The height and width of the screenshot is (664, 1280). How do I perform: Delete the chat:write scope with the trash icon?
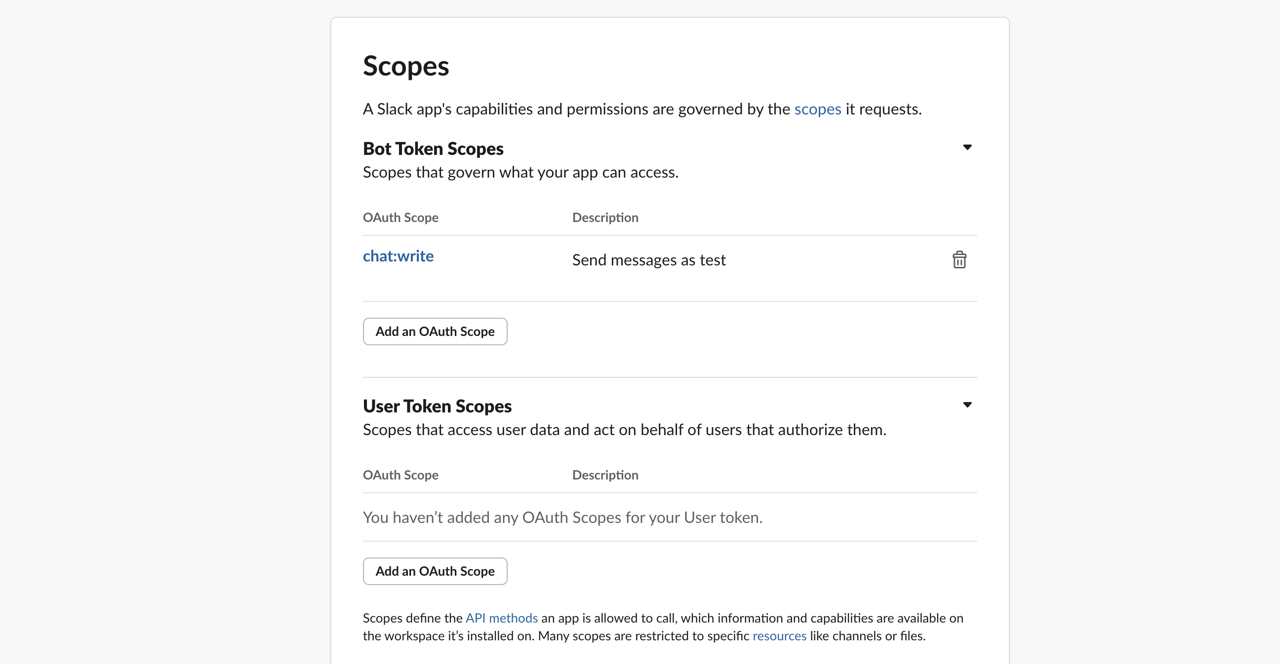tap(959, 260)
